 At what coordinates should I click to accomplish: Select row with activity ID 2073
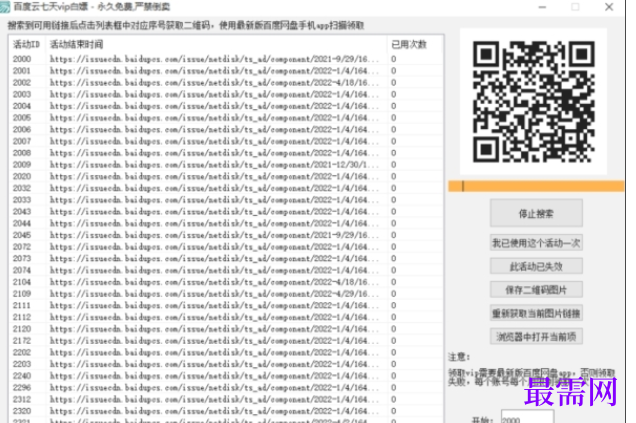pos(226,259)
